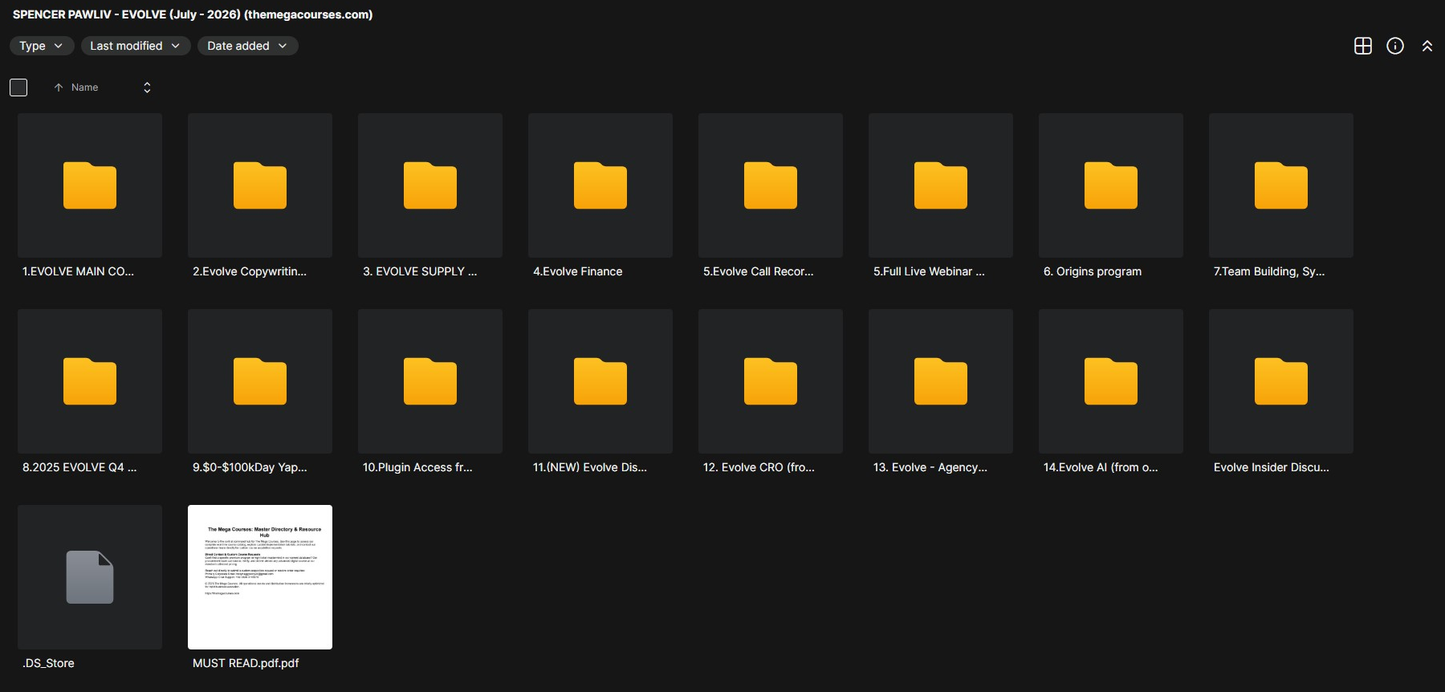Open 11.(NEW) Evolve Dis... folder icon
This screenshot has width=1445, height=692.
[600, 381]
